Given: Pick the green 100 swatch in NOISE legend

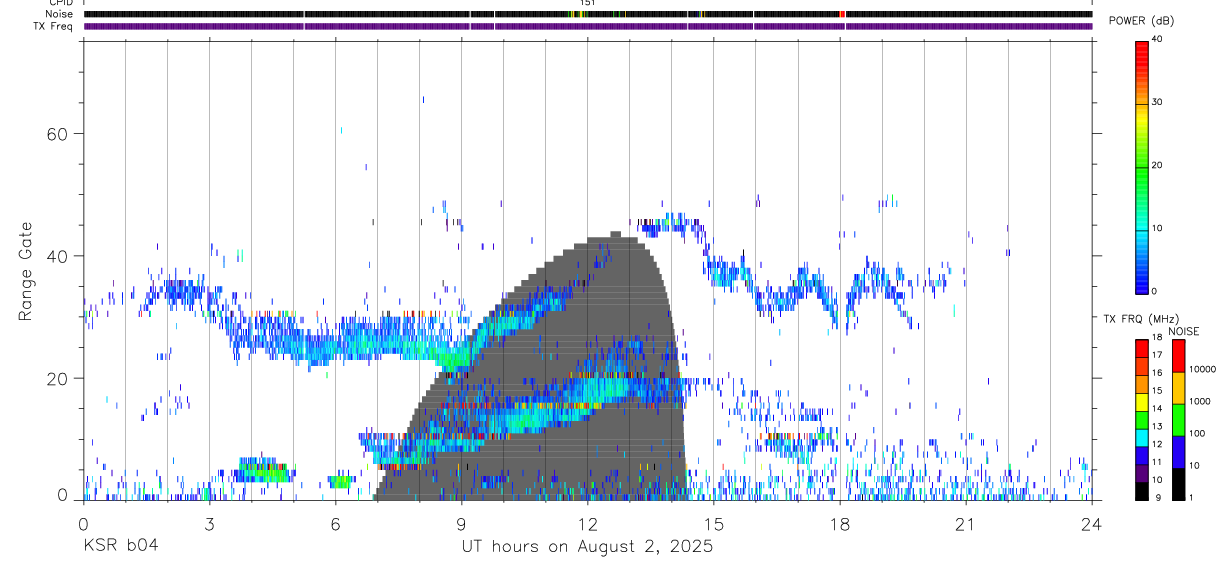Looking at the screenshot, I should [x=1178, y=420].
